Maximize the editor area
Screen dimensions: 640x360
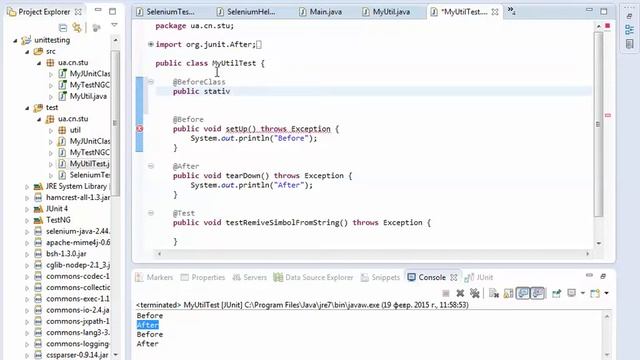click(604, 11)
